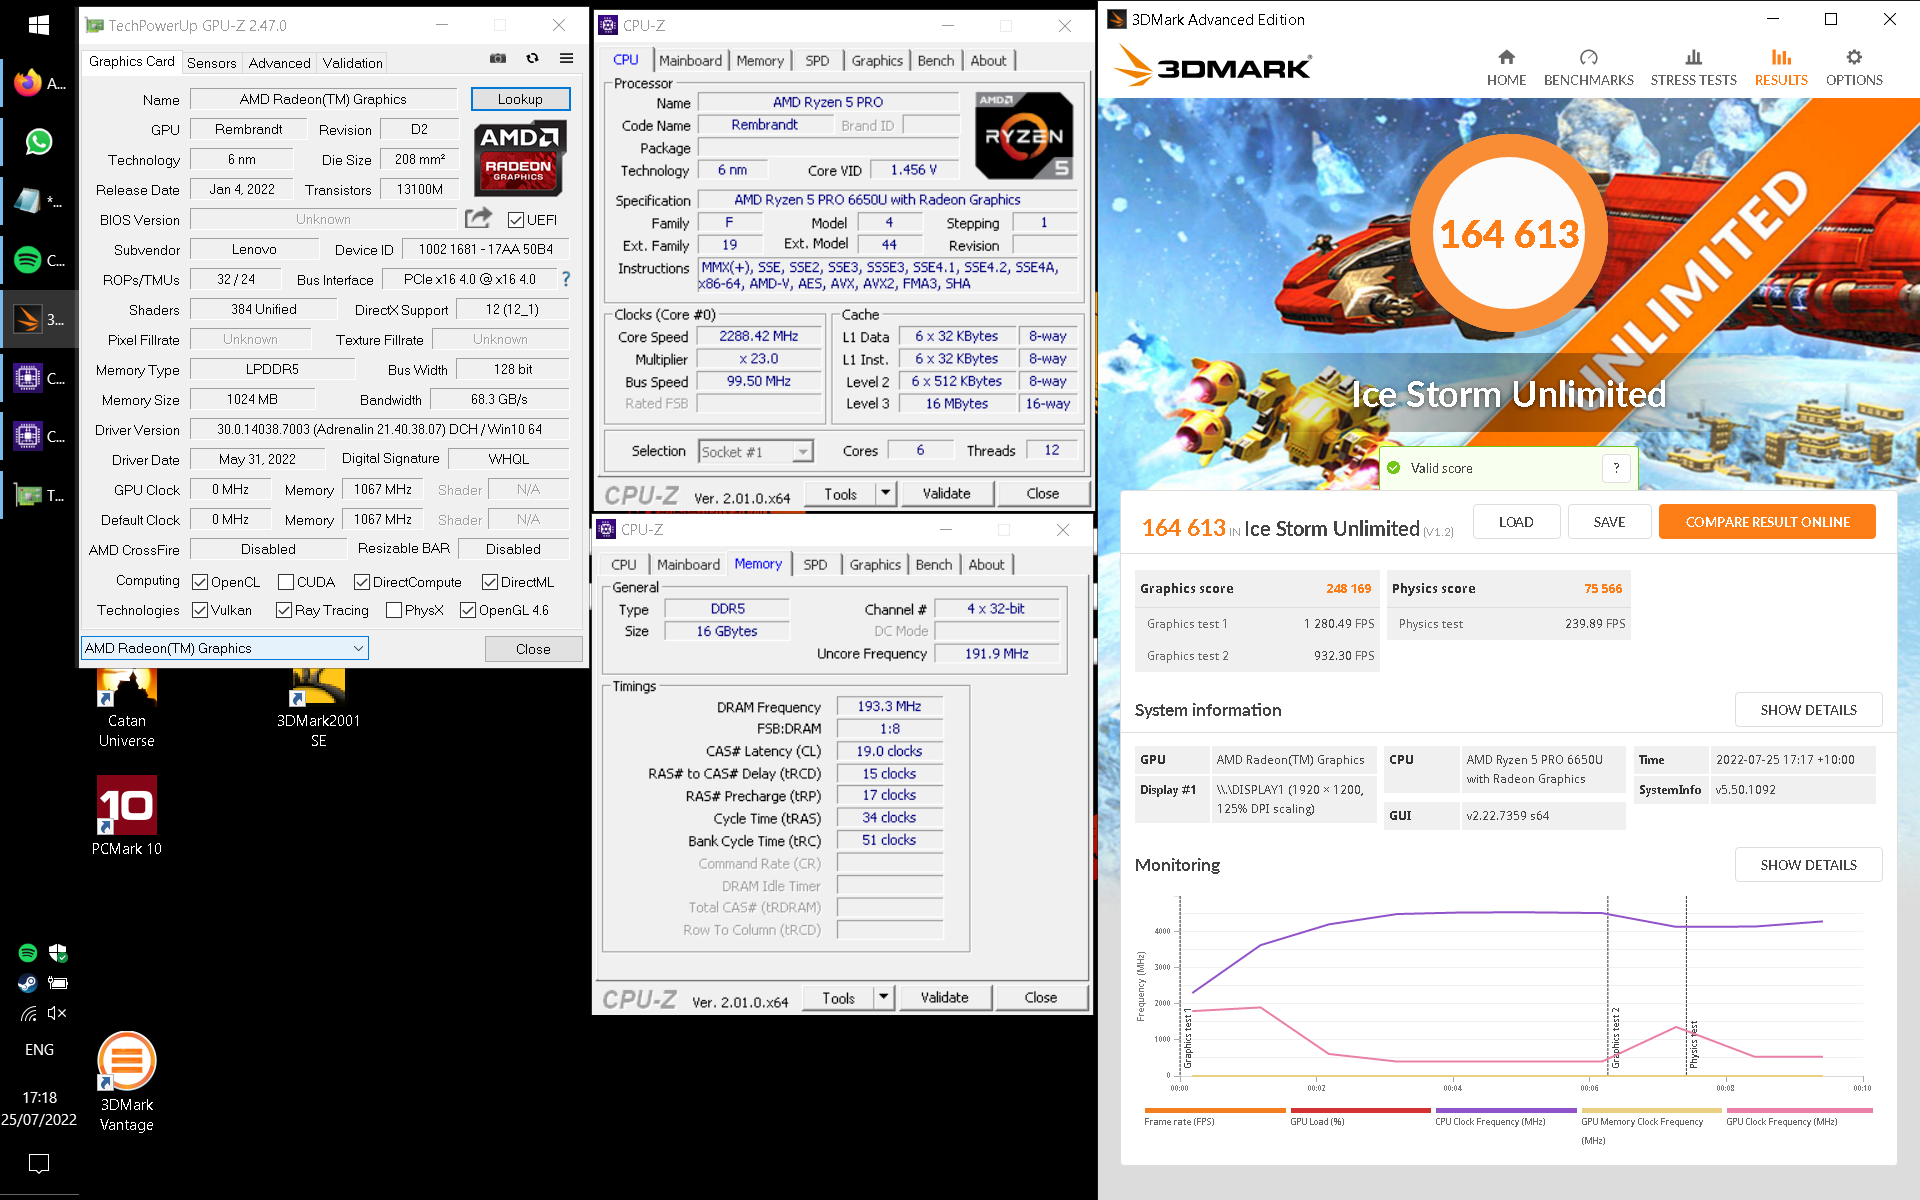1920x1200 pixels.
Task: Open the Windows Start menu
Action: 39,25
